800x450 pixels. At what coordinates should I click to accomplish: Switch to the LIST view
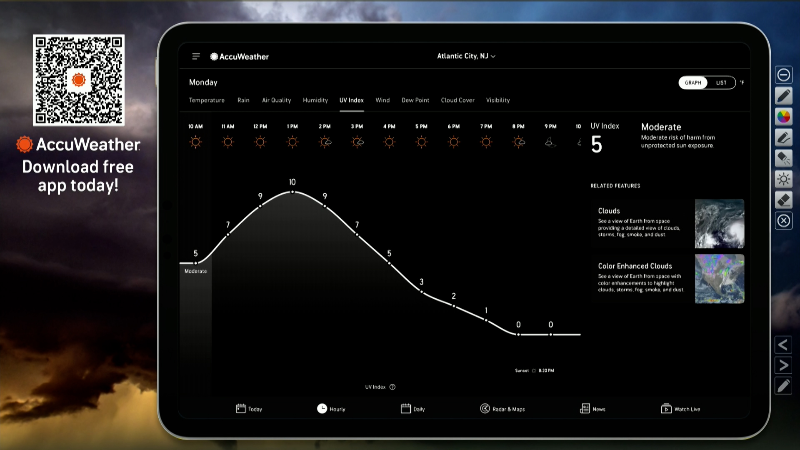[x=721, y=83]
